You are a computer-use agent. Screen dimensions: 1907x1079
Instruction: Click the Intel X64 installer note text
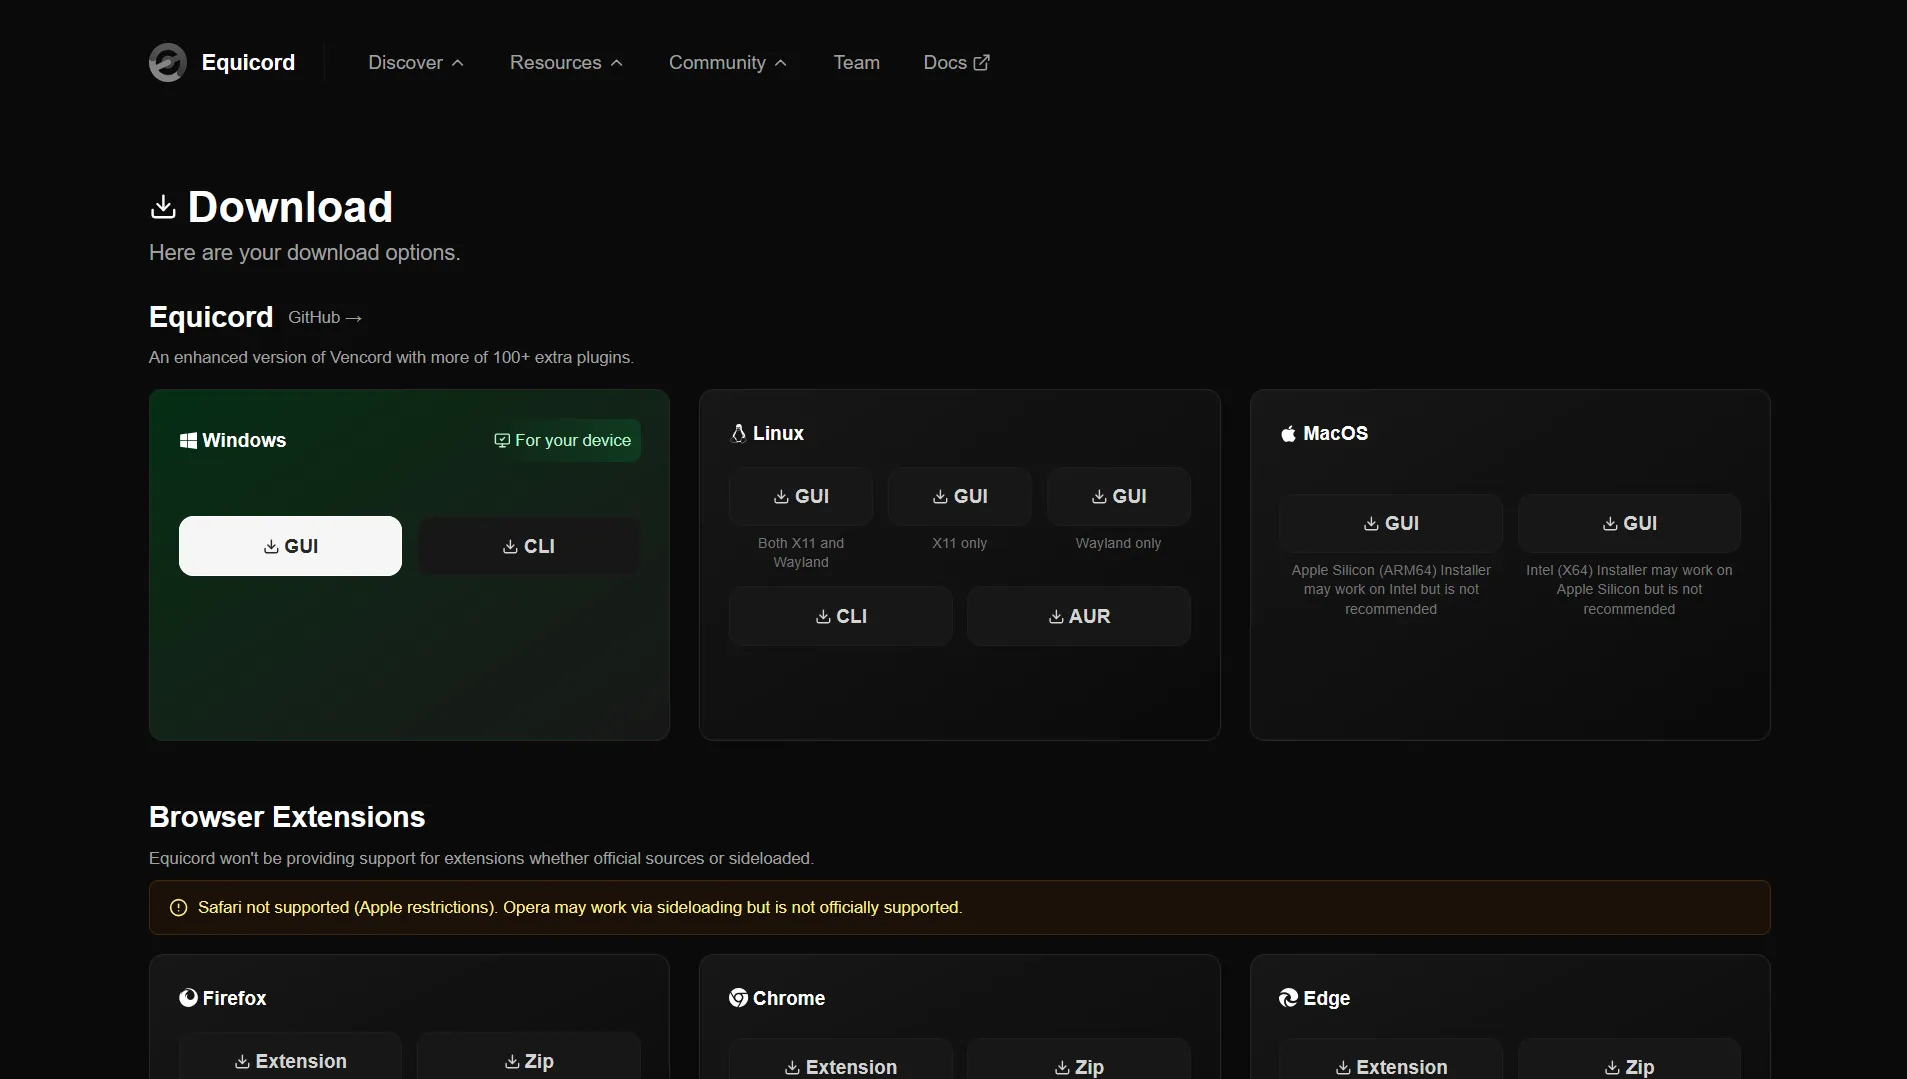[1629, 589]
